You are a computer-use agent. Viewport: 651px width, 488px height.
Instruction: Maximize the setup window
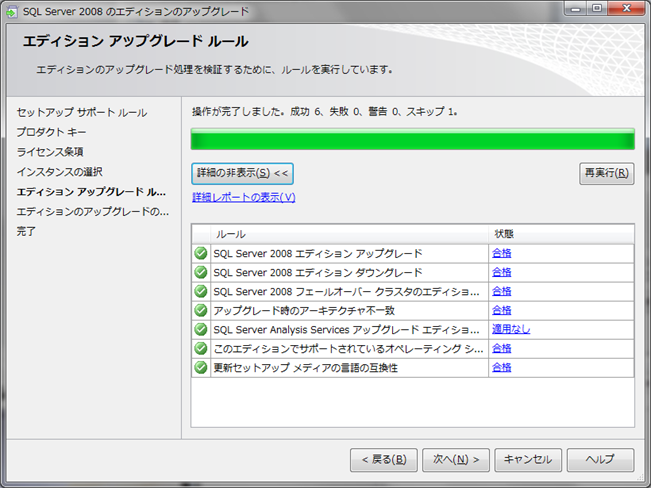point(597,9)
